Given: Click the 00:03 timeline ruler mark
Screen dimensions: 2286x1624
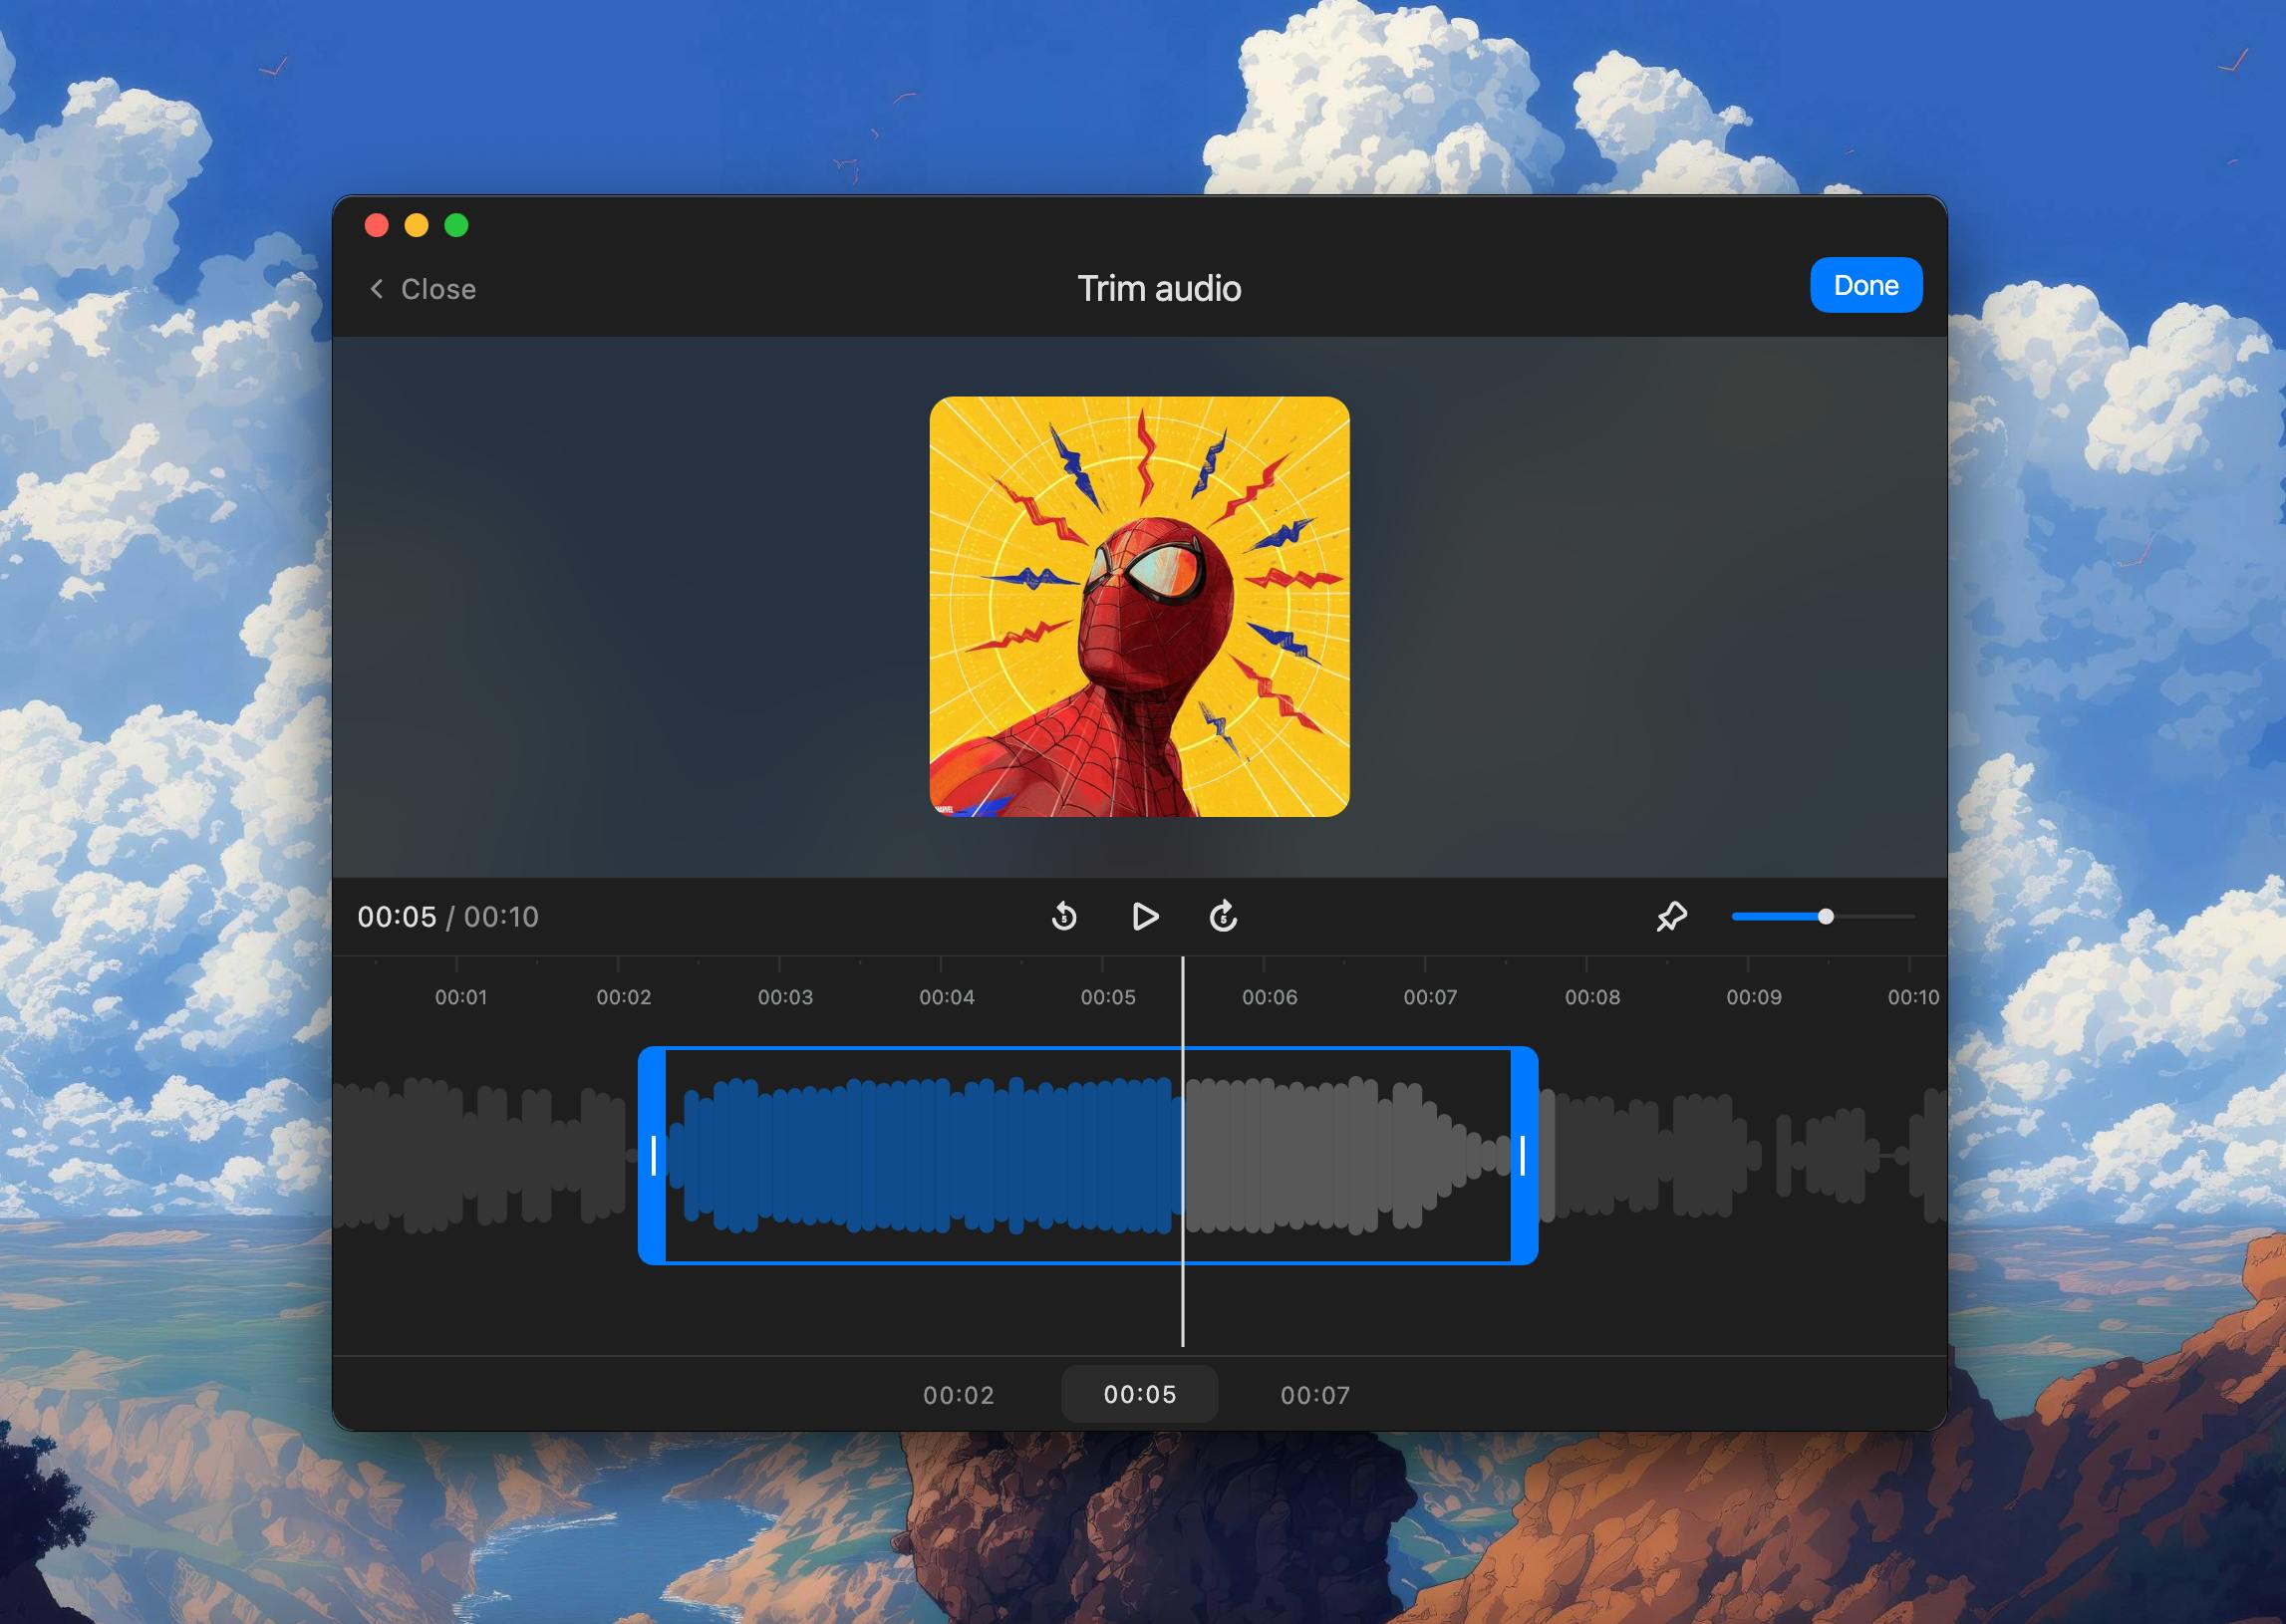Looking at the screenshot, I should (785, 997).
